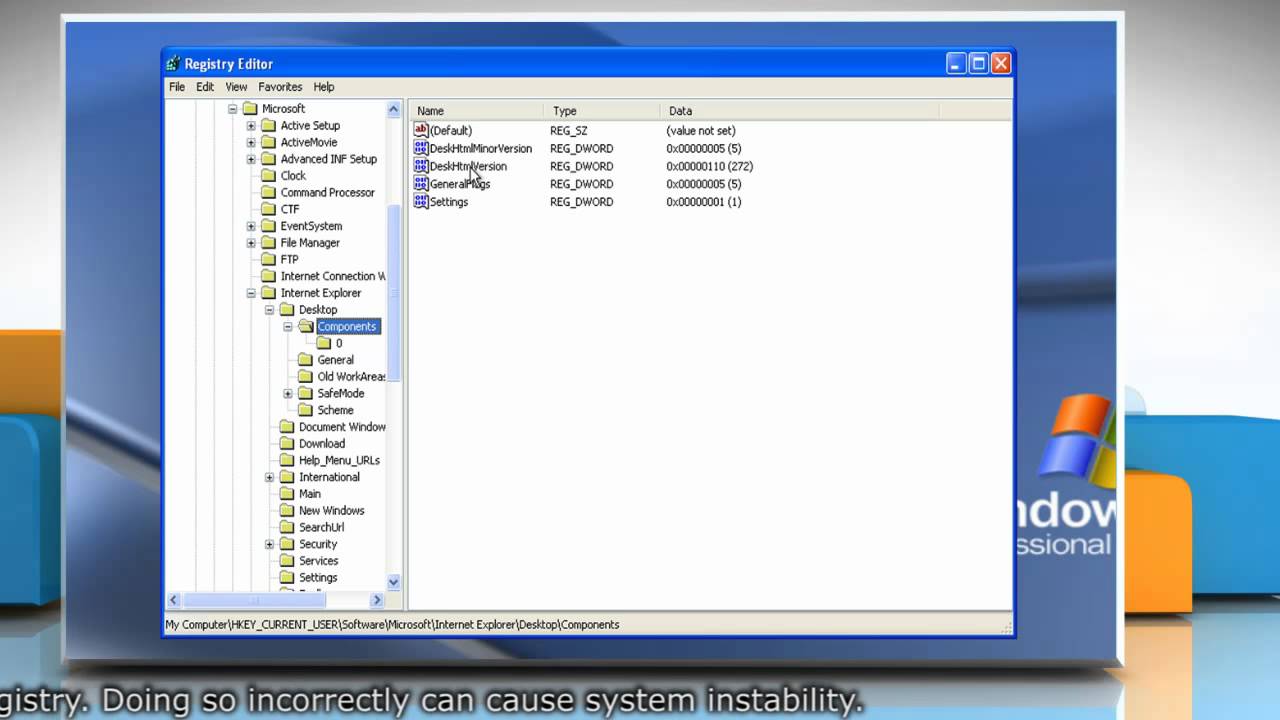This screenshot has height=720, width=1280.
Task: Click the DeskHtmlMinorVersion DWORD icon
Action: (421, 148)
